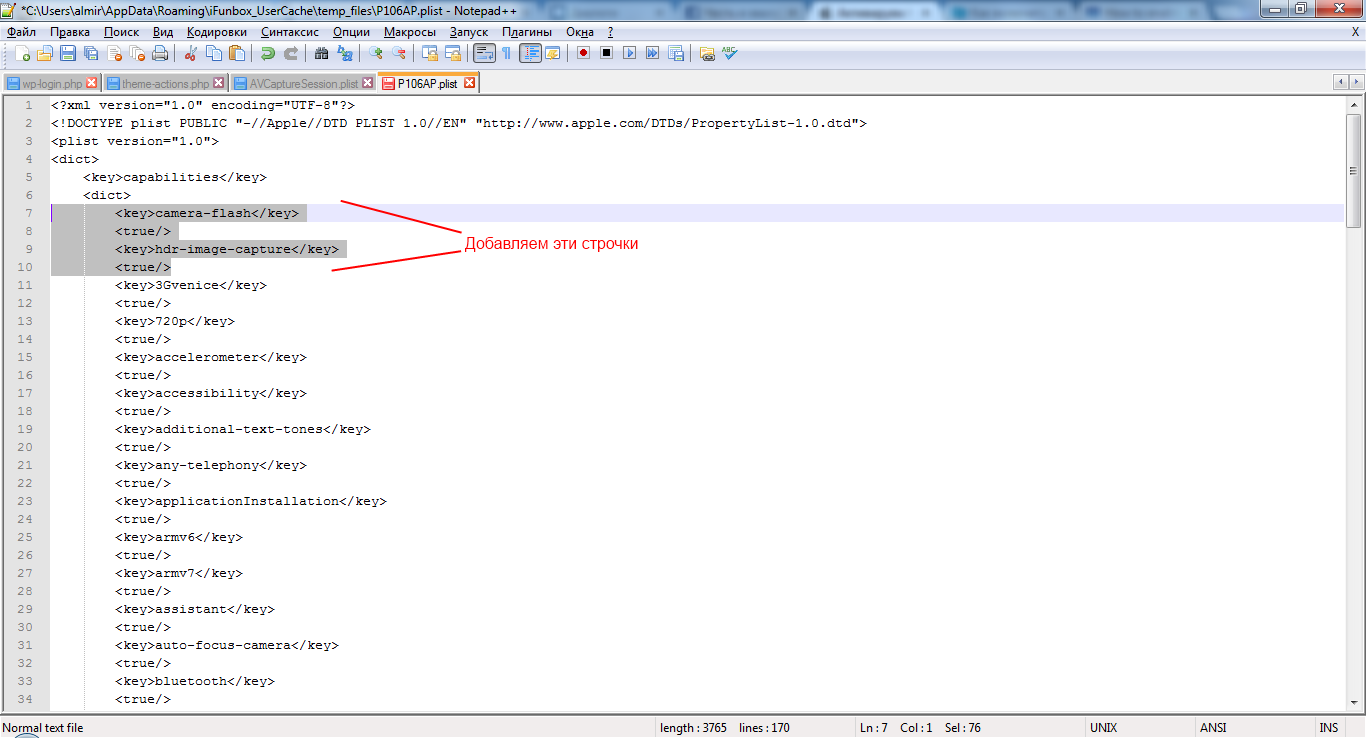Click the INS insert mode indicator
The image size is (1366, 738).
tap(1328, 728)
